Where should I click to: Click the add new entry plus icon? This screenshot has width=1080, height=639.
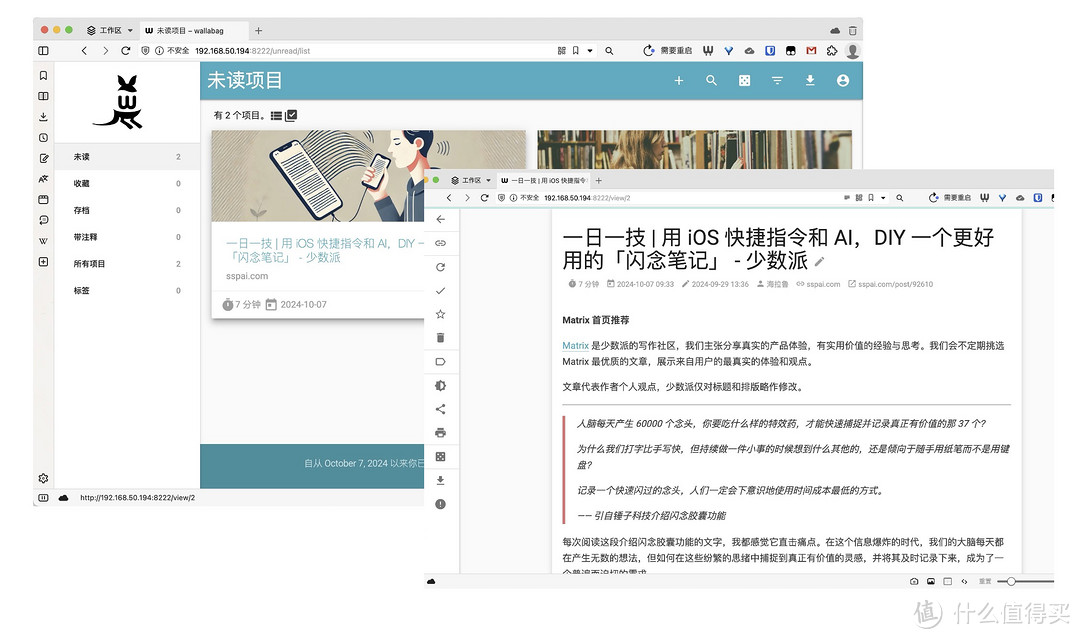click(x=679, y=81)
